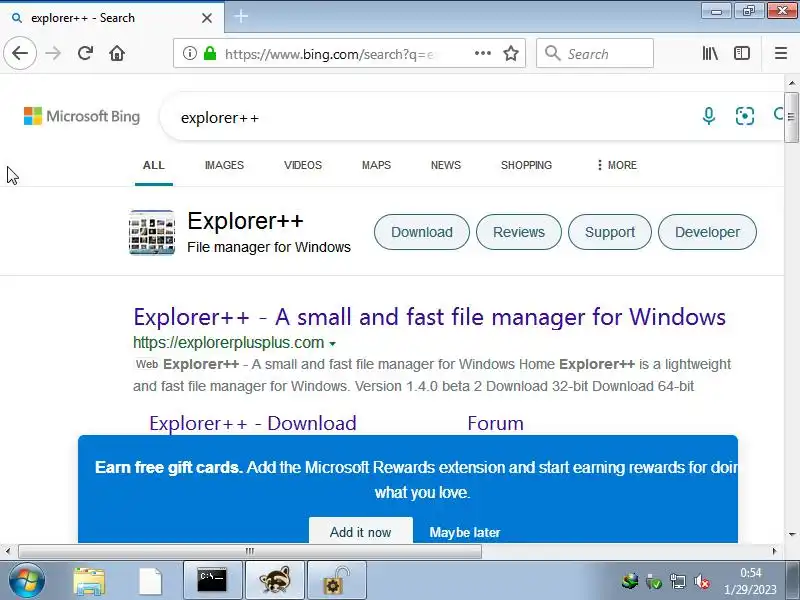Viewport: 800px width, 600px height.
Task: Show site information via the info icon
Action: (x=189, y=53)
